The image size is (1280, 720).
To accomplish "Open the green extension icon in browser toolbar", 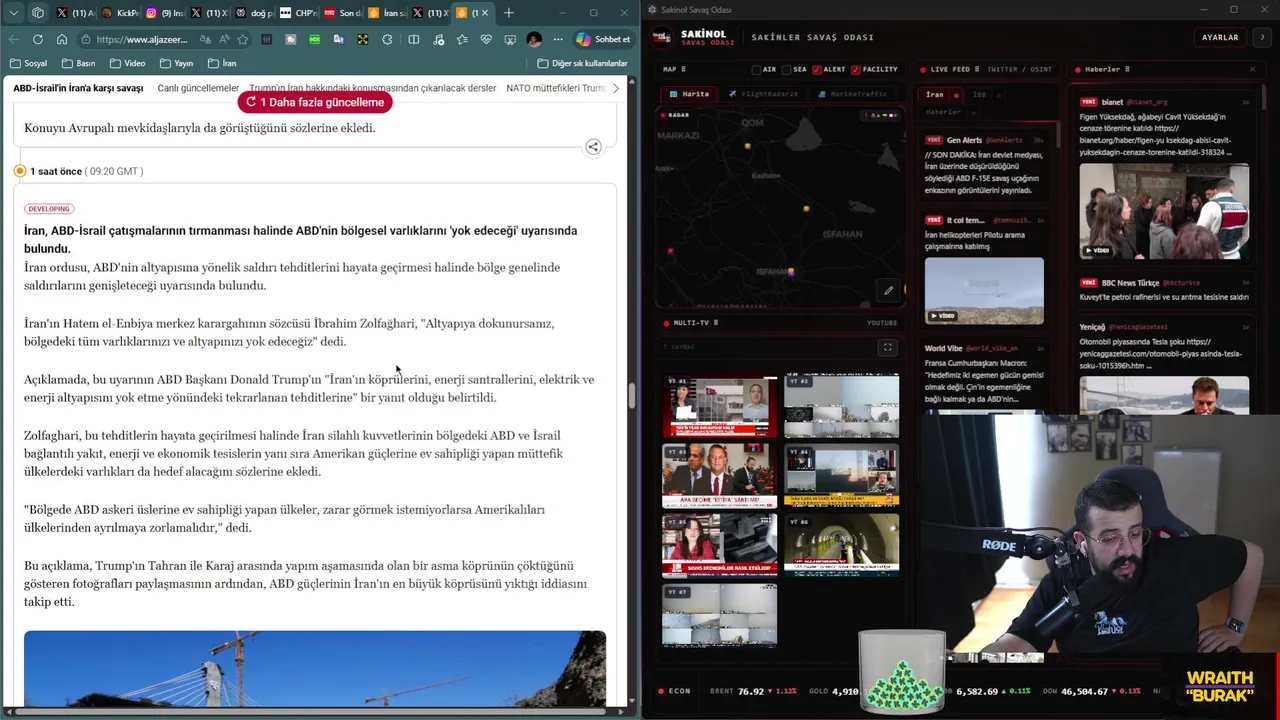I will coord(314,39).
